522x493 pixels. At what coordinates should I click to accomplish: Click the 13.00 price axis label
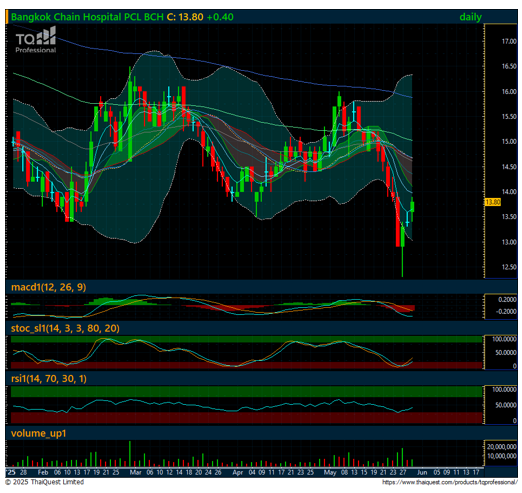point(509,242)
